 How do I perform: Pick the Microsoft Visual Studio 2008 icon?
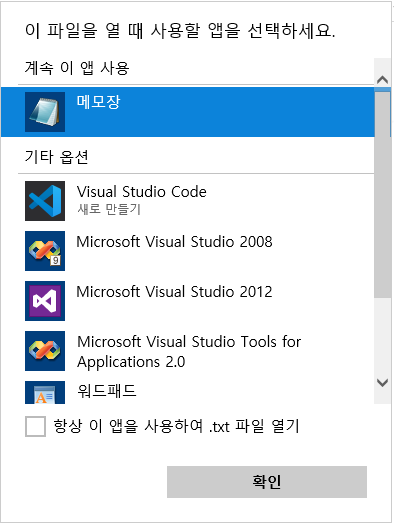coord(45,251)
